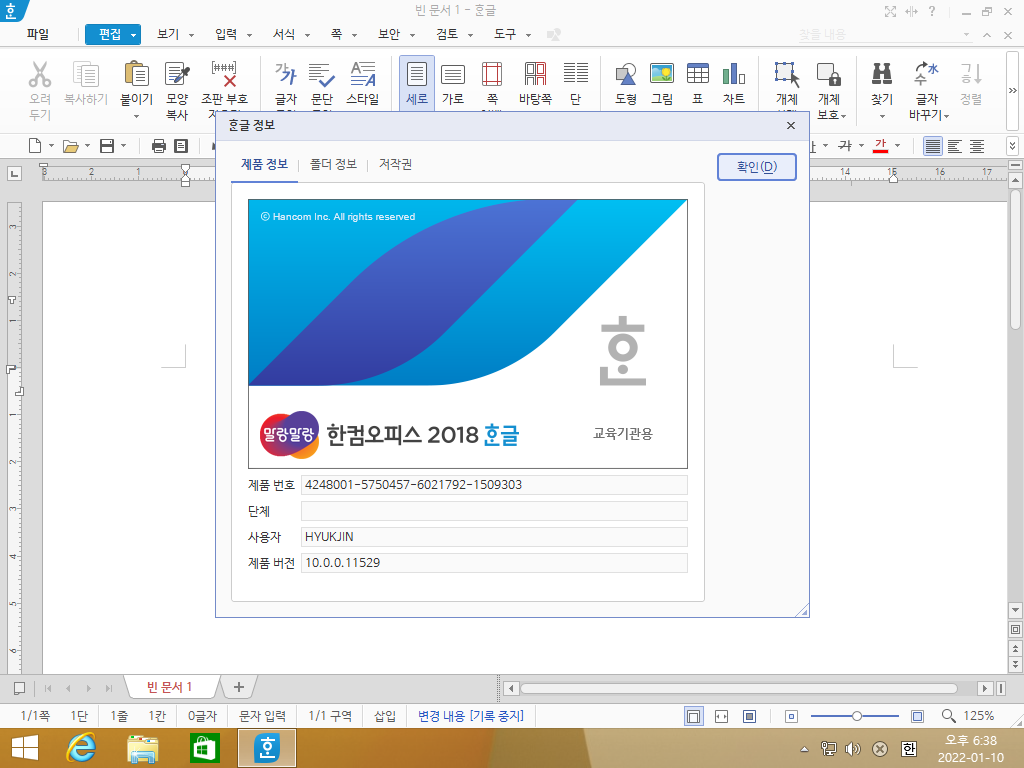Switch to 폴더 정보 tab in dialog

pyautogui.click(x=333, y=165)
